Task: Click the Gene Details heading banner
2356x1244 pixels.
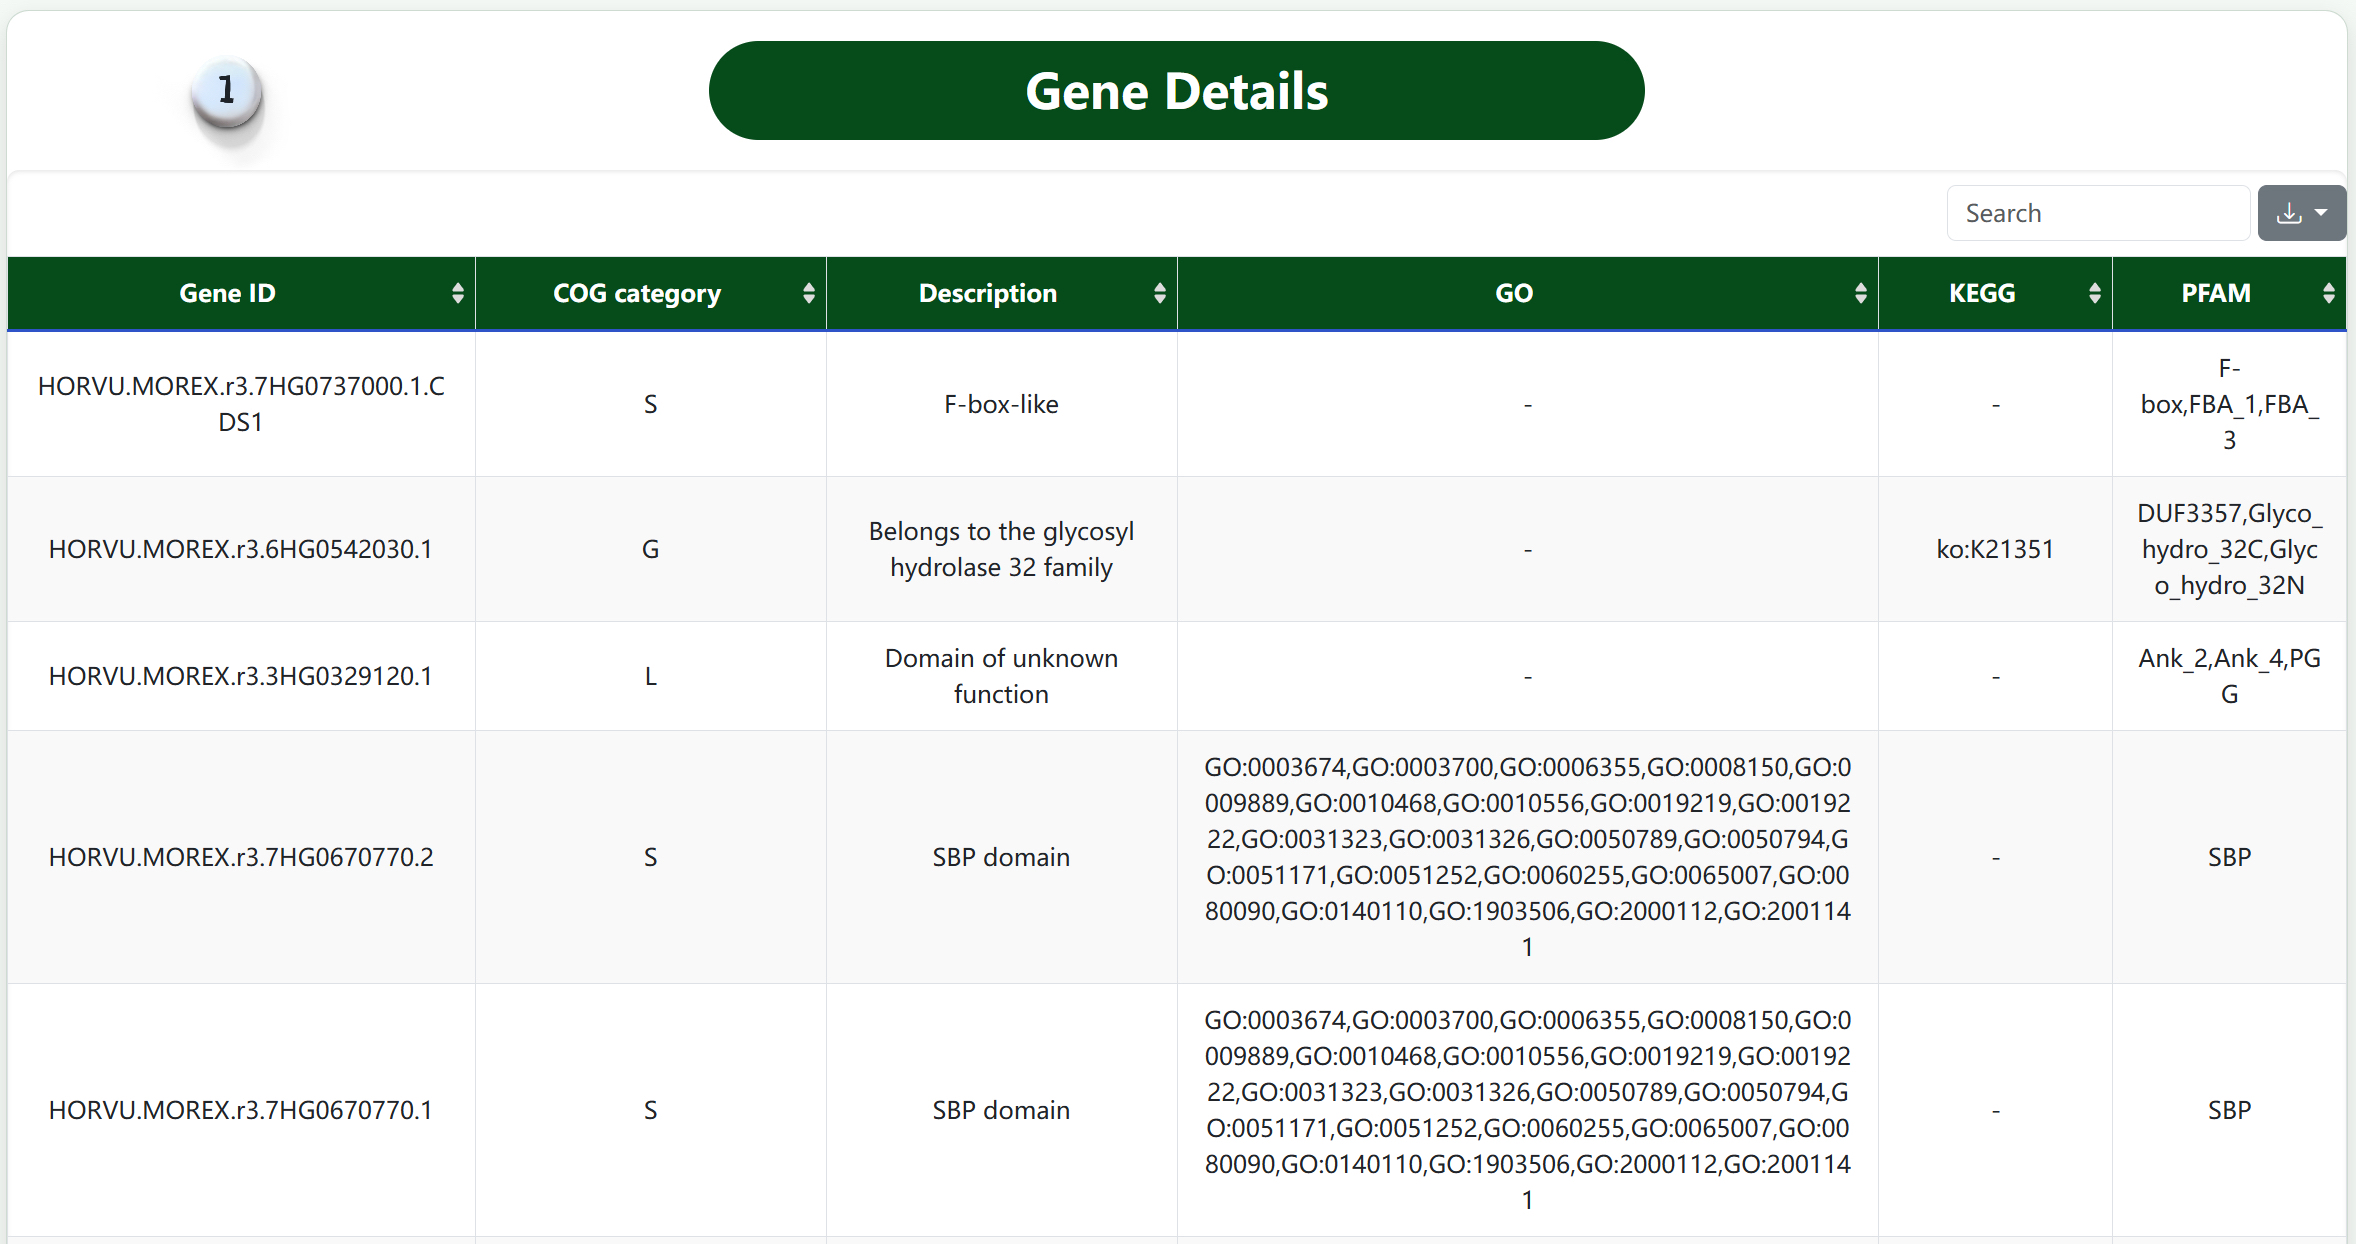Action: 1176,91
